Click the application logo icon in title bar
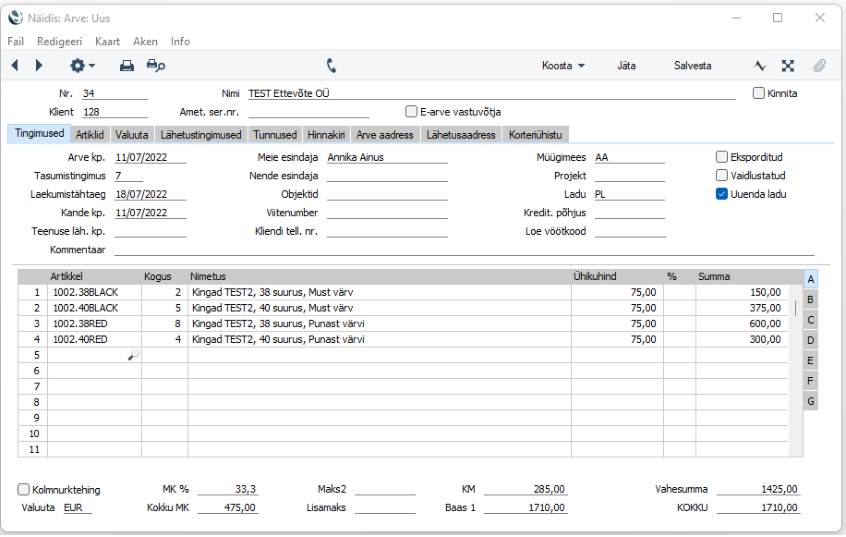 16,18
